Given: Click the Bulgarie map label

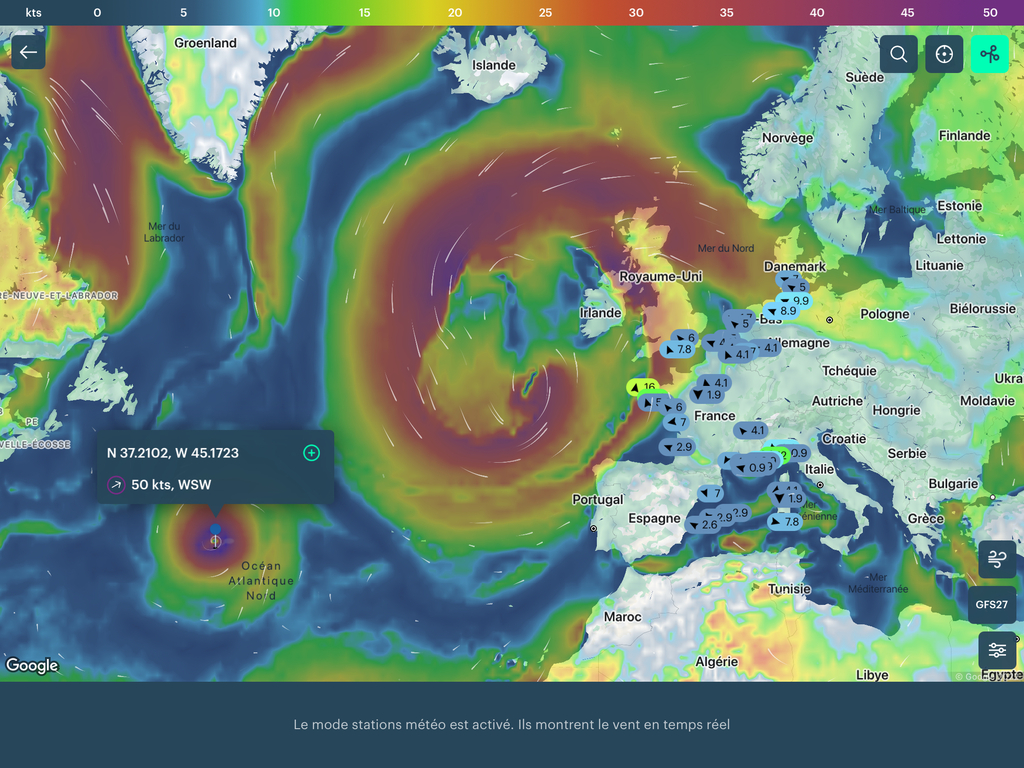Looking at the screenshot, I should click(953, 484).
